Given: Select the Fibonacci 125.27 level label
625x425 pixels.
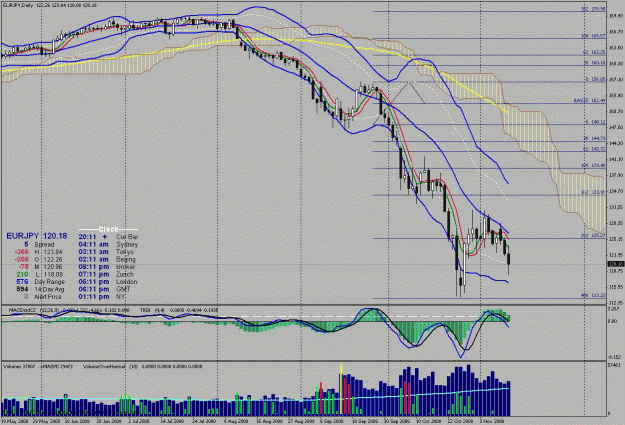Looking at the screenshot, I should (593, 236).
